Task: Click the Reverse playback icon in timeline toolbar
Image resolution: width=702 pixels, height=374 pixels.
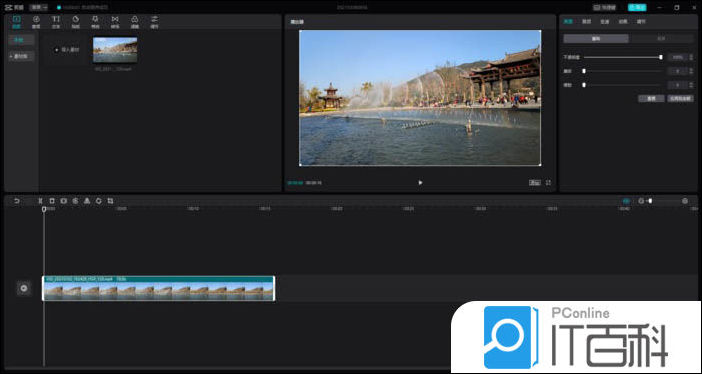Action: [x=75, y=201]
